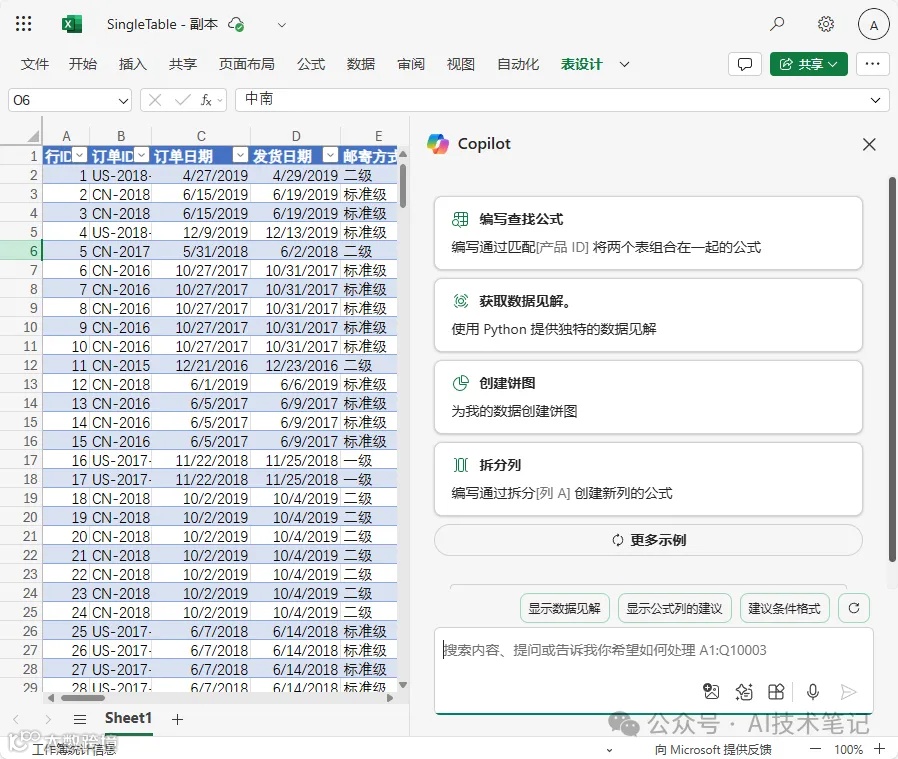Open the 订单ID column filter dropdown
898x759 pixels.
141,155
